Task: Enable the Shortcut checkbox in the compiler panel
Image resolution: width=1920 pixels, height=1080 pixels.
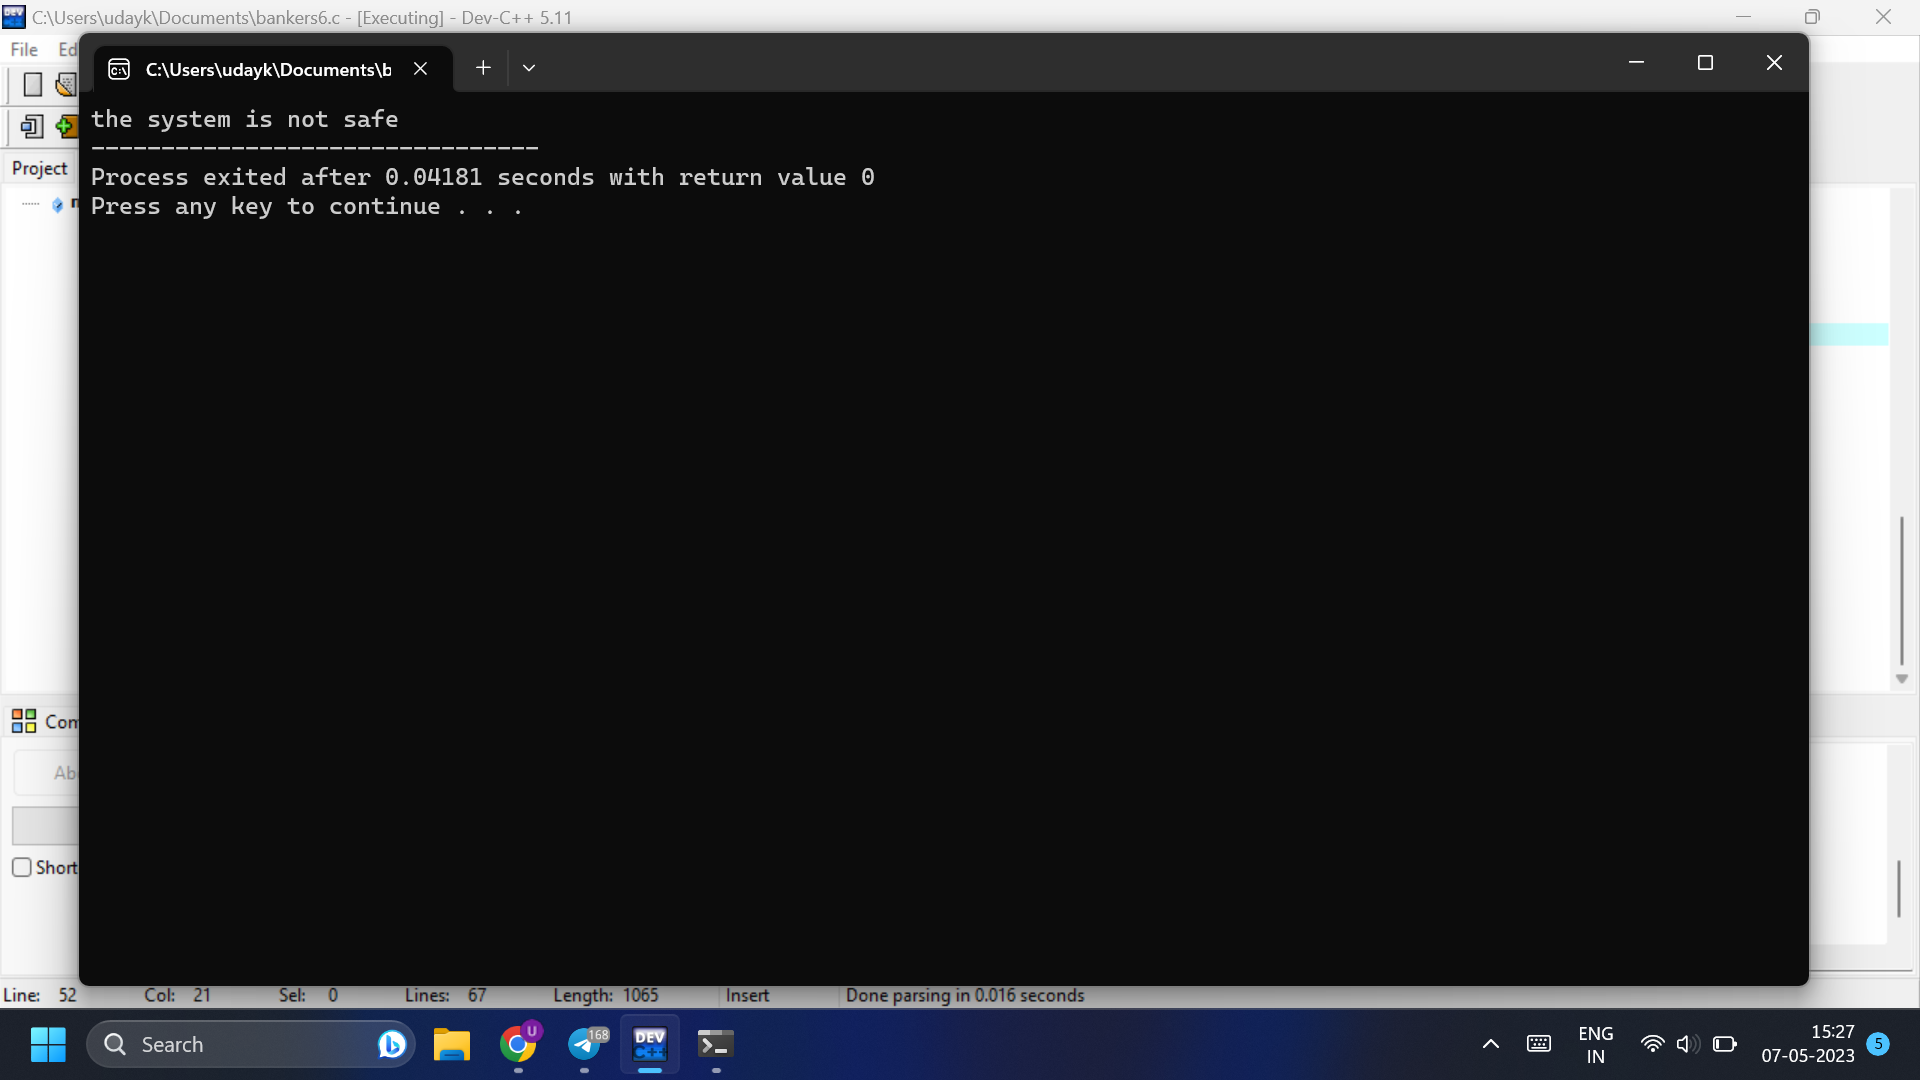Action: click(21, 867)
